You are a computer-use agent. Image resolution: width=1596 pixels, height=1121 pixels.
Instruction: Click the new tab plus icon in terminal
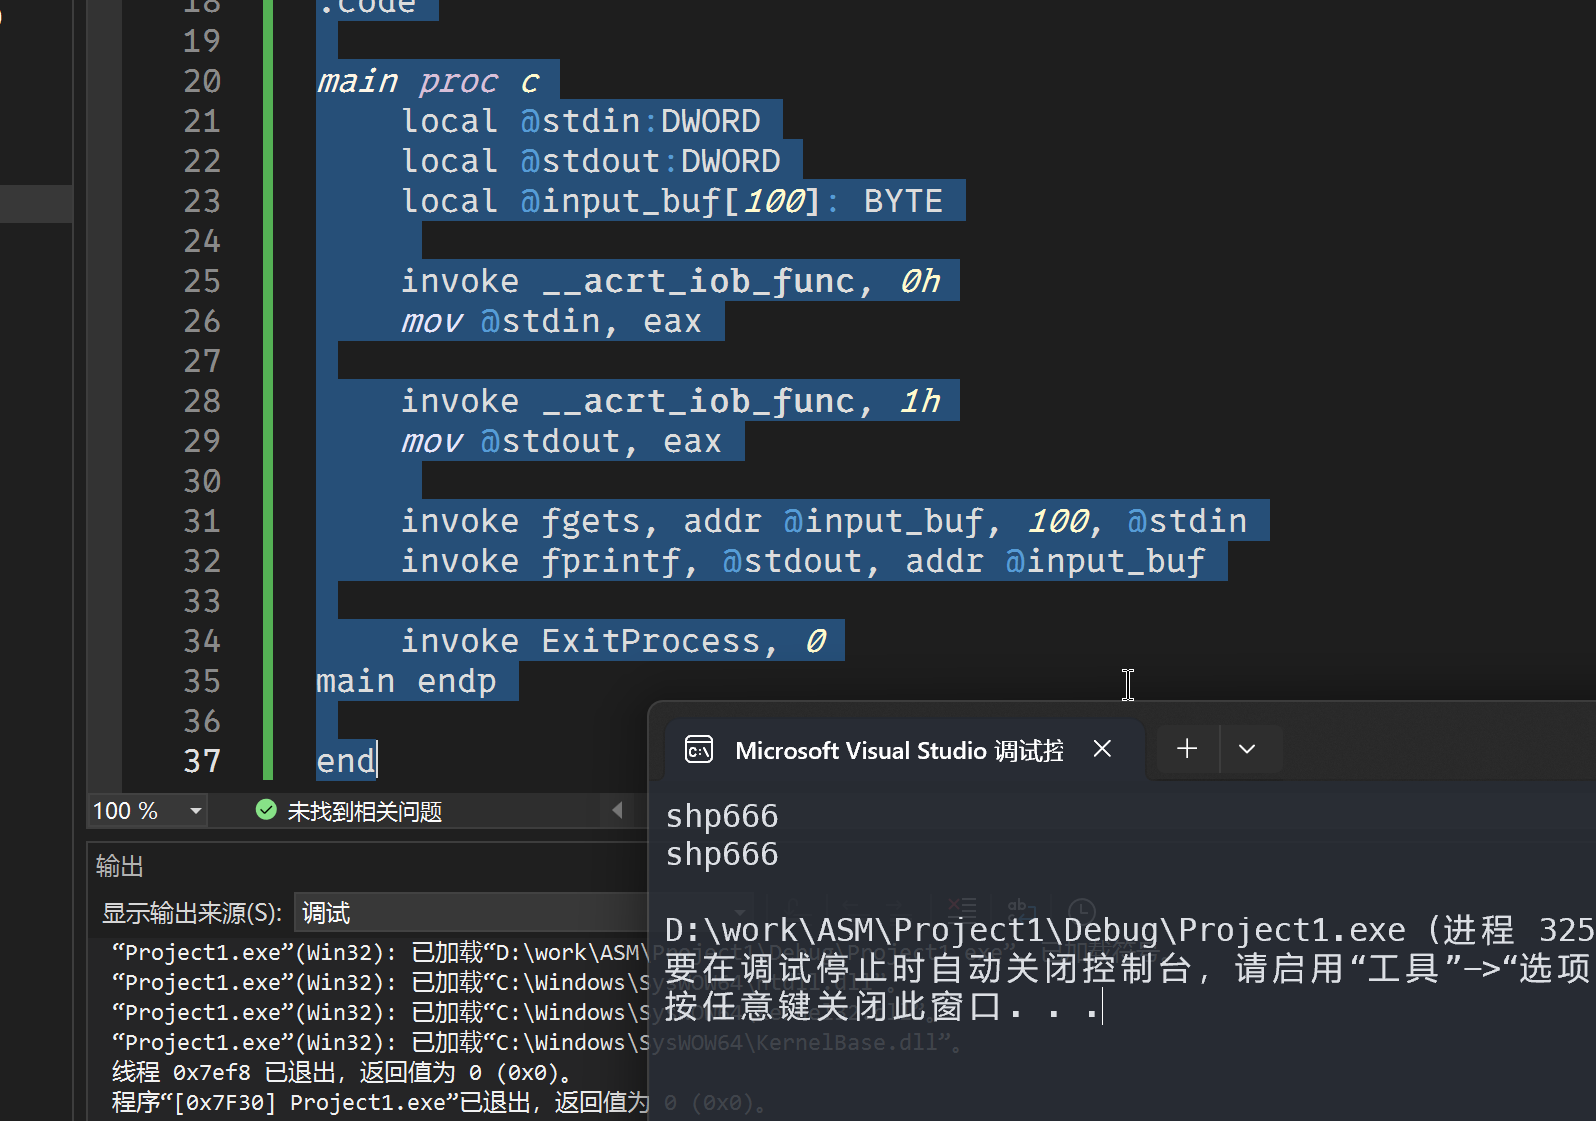1187,749
